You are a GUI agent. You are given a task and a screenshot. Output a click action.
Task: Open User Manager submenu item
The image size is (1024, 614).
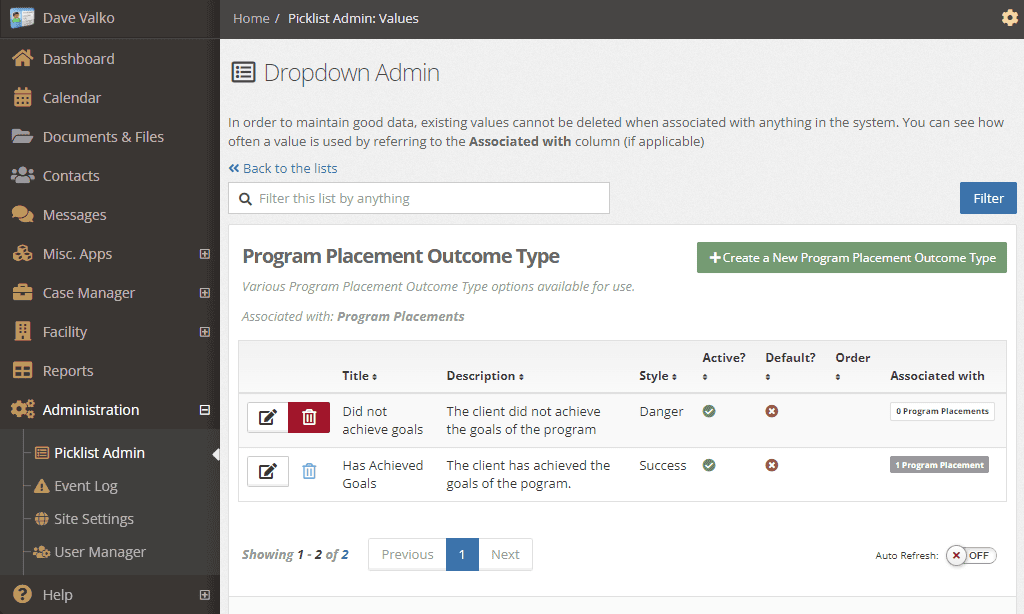(100, 552)
